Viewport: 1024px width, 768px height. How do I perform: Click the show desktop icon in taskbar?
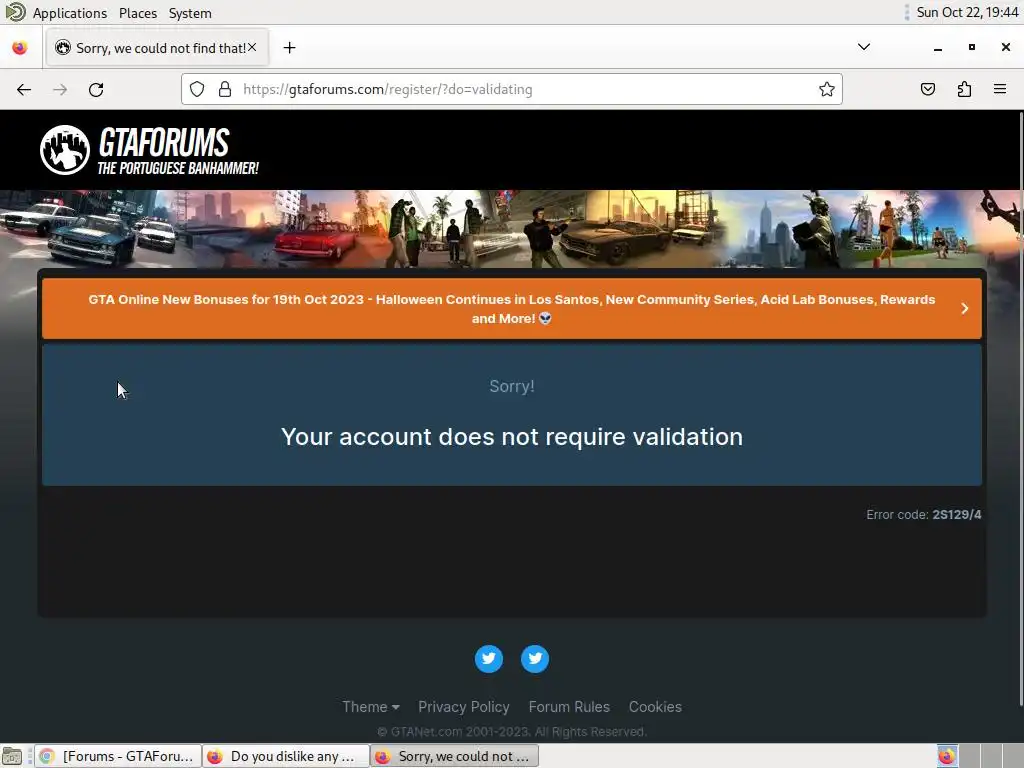point(11,756)
